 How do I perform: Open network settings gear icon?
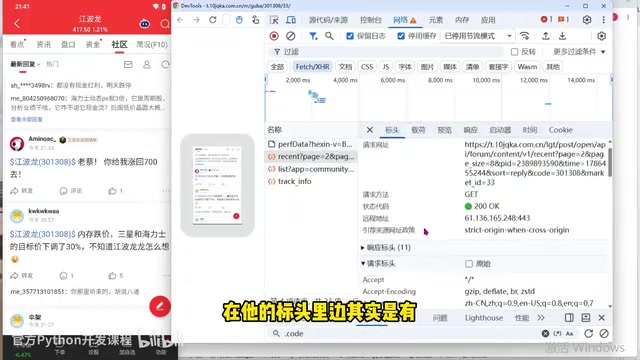(x=601, y=36)
